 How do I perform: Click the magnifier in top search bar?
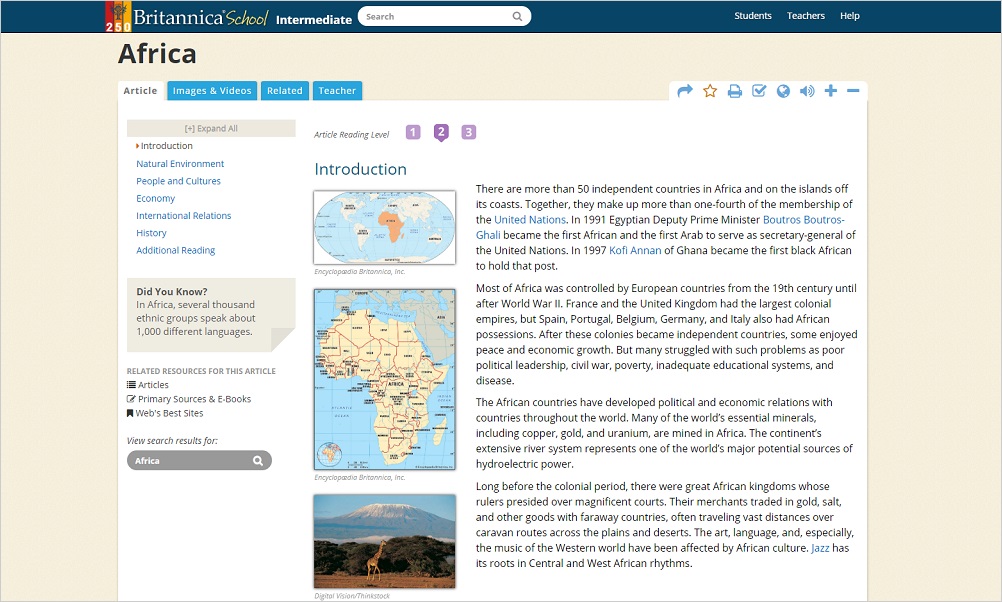tap(517, 16)
